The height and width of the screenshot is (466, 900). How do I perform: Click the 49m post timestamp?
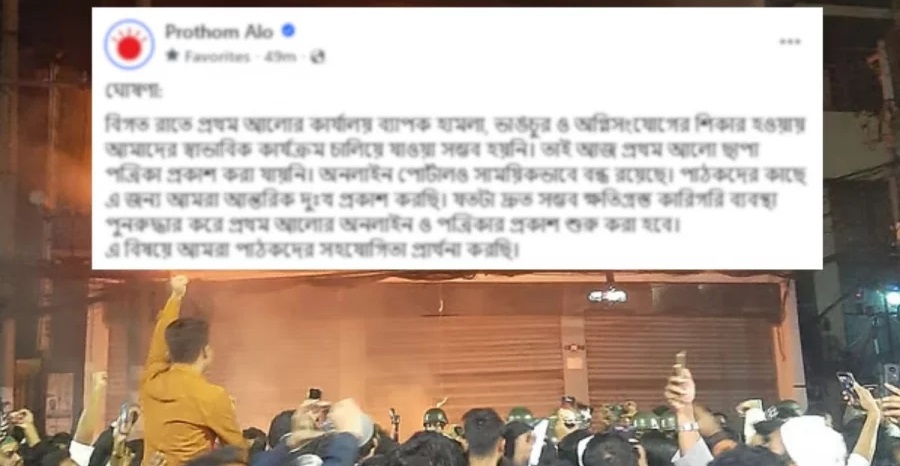click(x=280, y=56)
